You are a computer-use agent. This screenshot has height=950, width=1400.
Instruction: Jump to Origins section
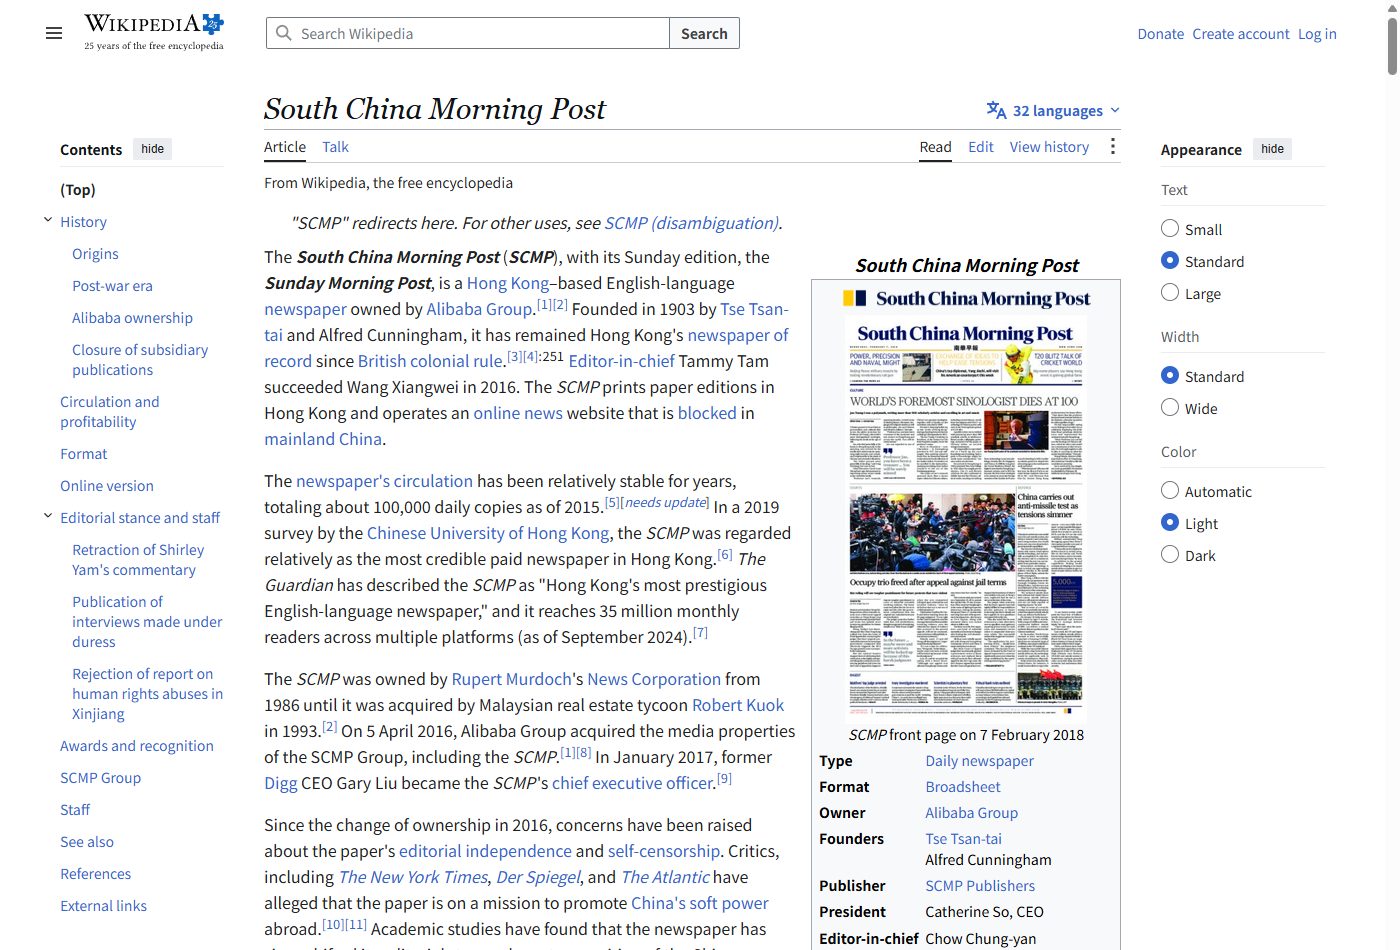tap(95, 254)
